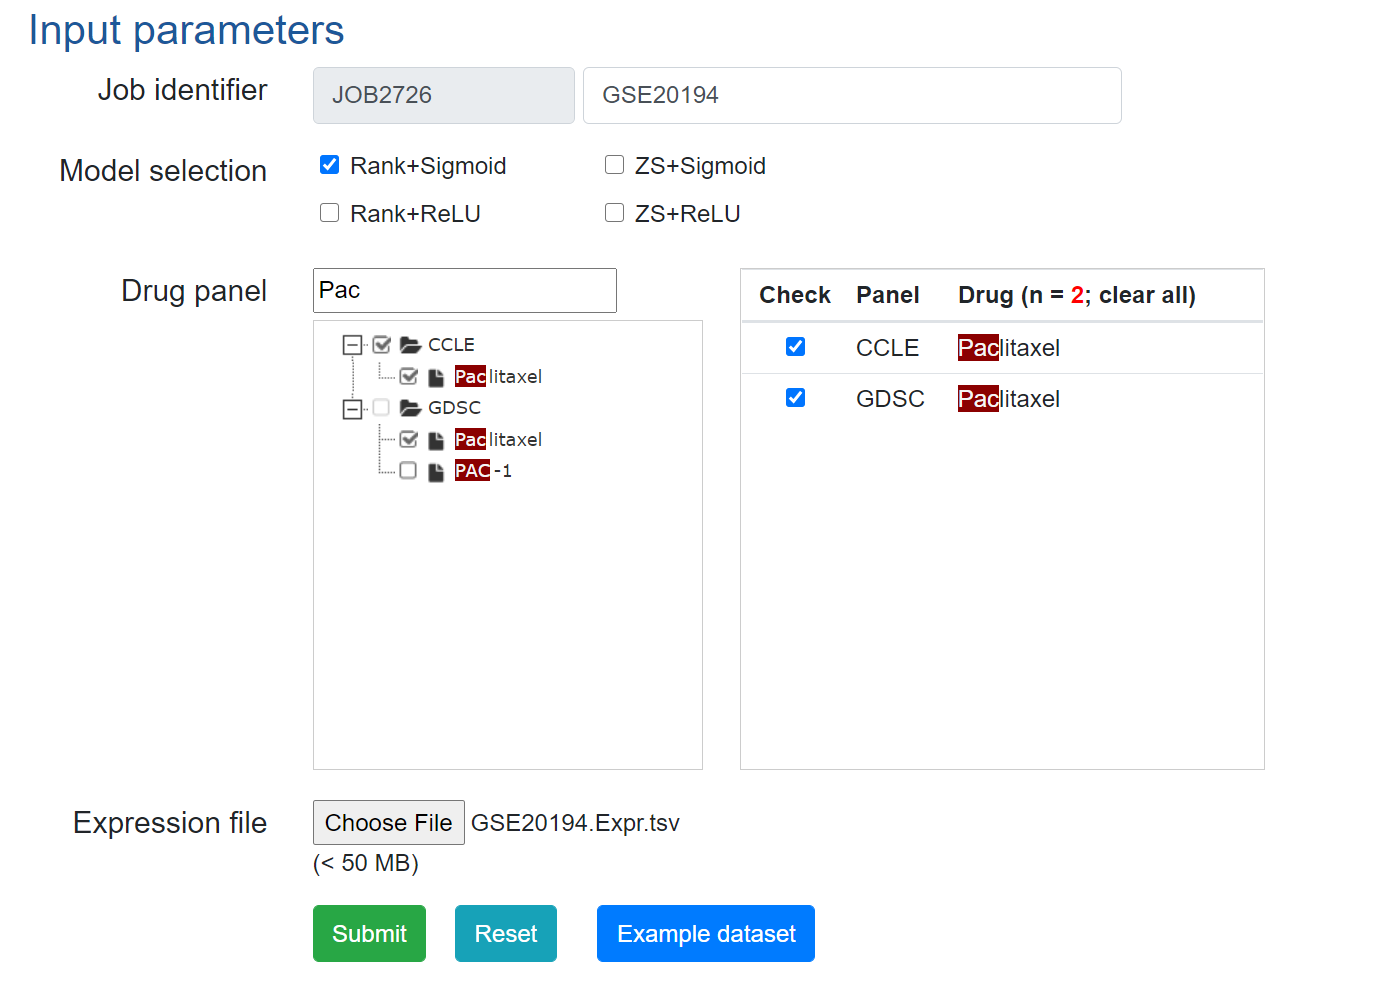Open the Choose File dialog
This screenshot has height=997, width=1390.
tap(388, 822)
